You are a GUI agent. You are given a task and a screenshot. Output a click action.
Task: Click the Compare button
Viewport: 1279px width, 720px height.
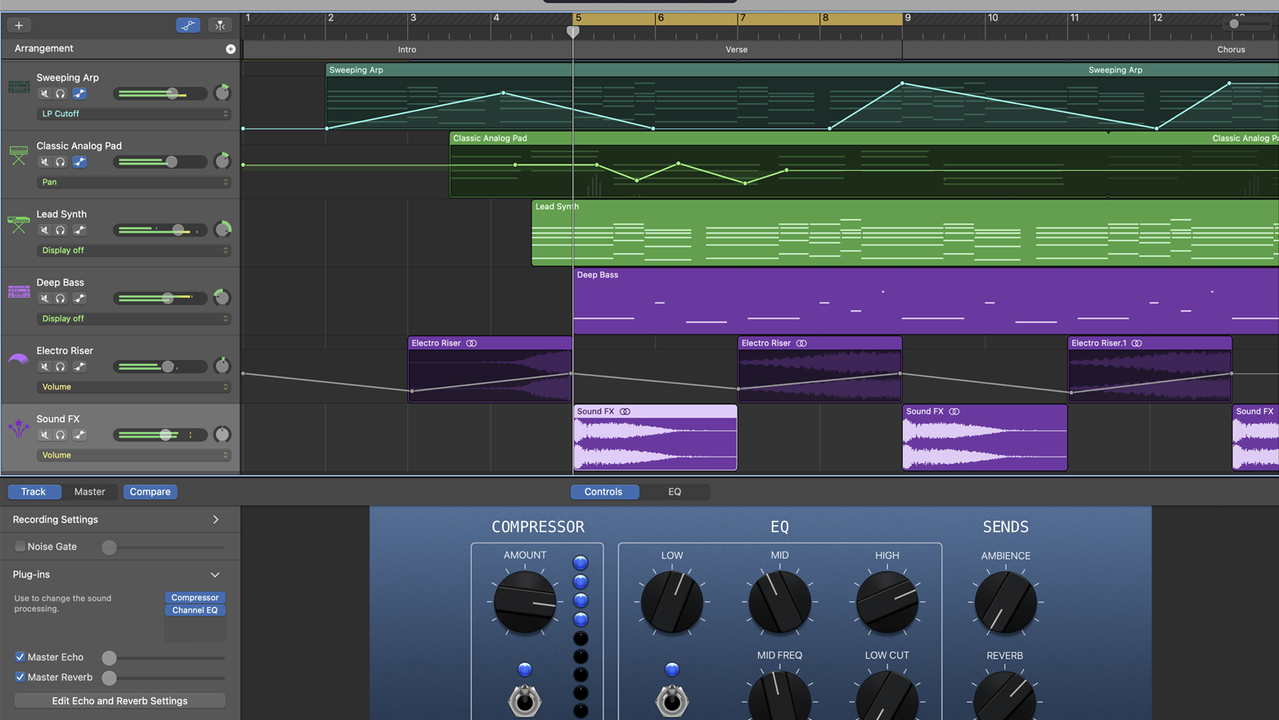coord(150,492)
